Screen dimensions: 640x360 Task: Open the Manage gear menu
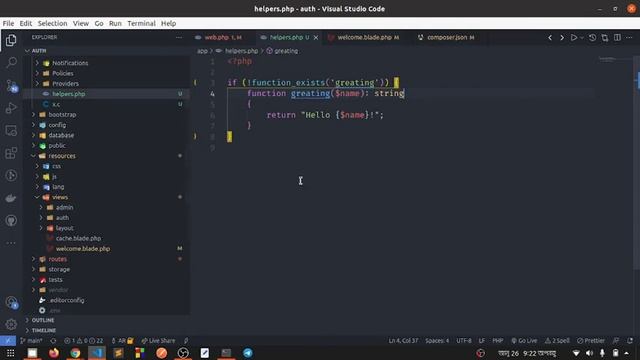pyautogui.click(x=11, y=324)
